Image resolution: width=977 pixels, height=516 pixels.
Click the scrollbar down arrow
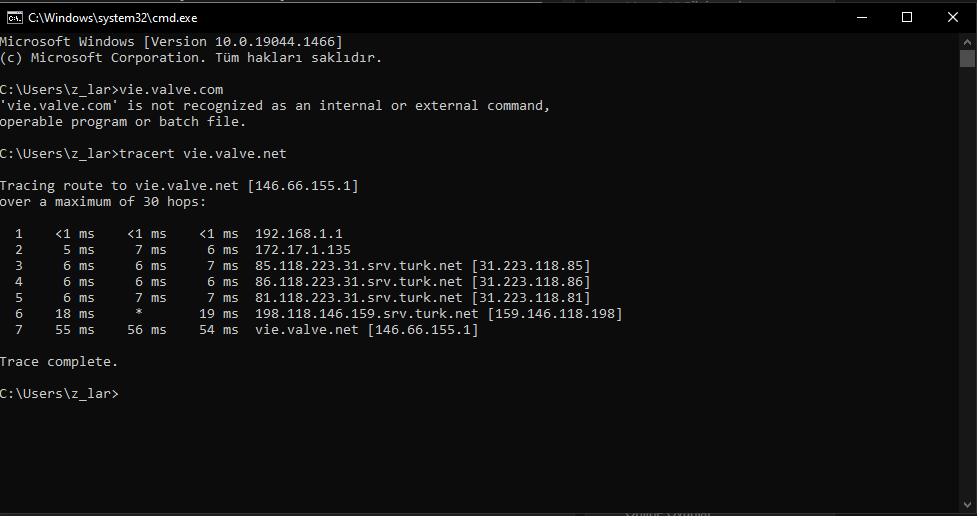(967, 504)
